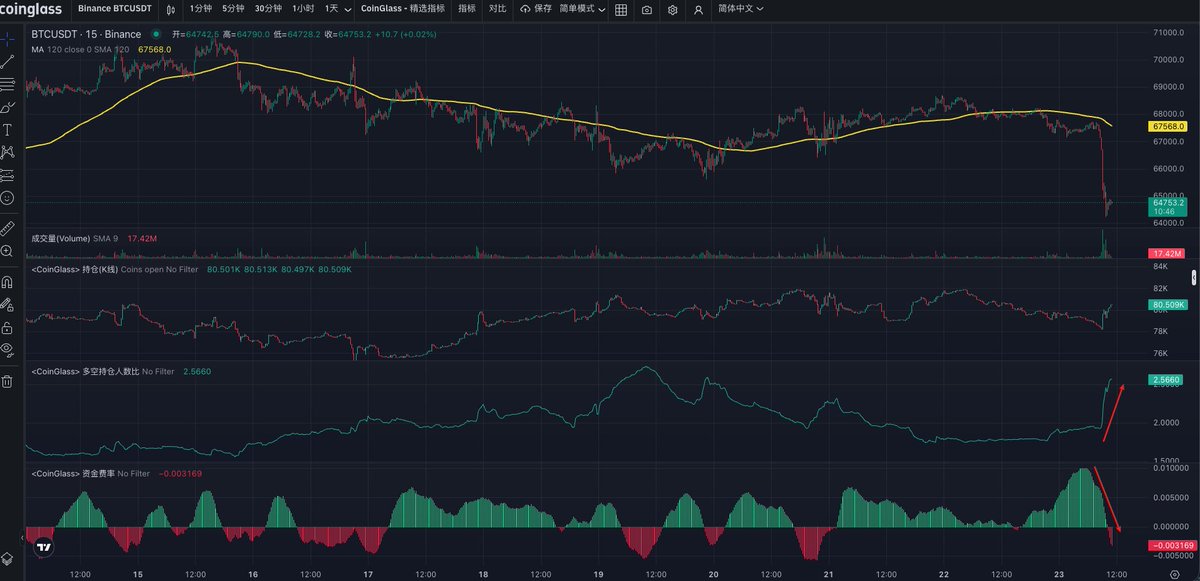Toggle magnet mode for drawings

pos(8,282)
